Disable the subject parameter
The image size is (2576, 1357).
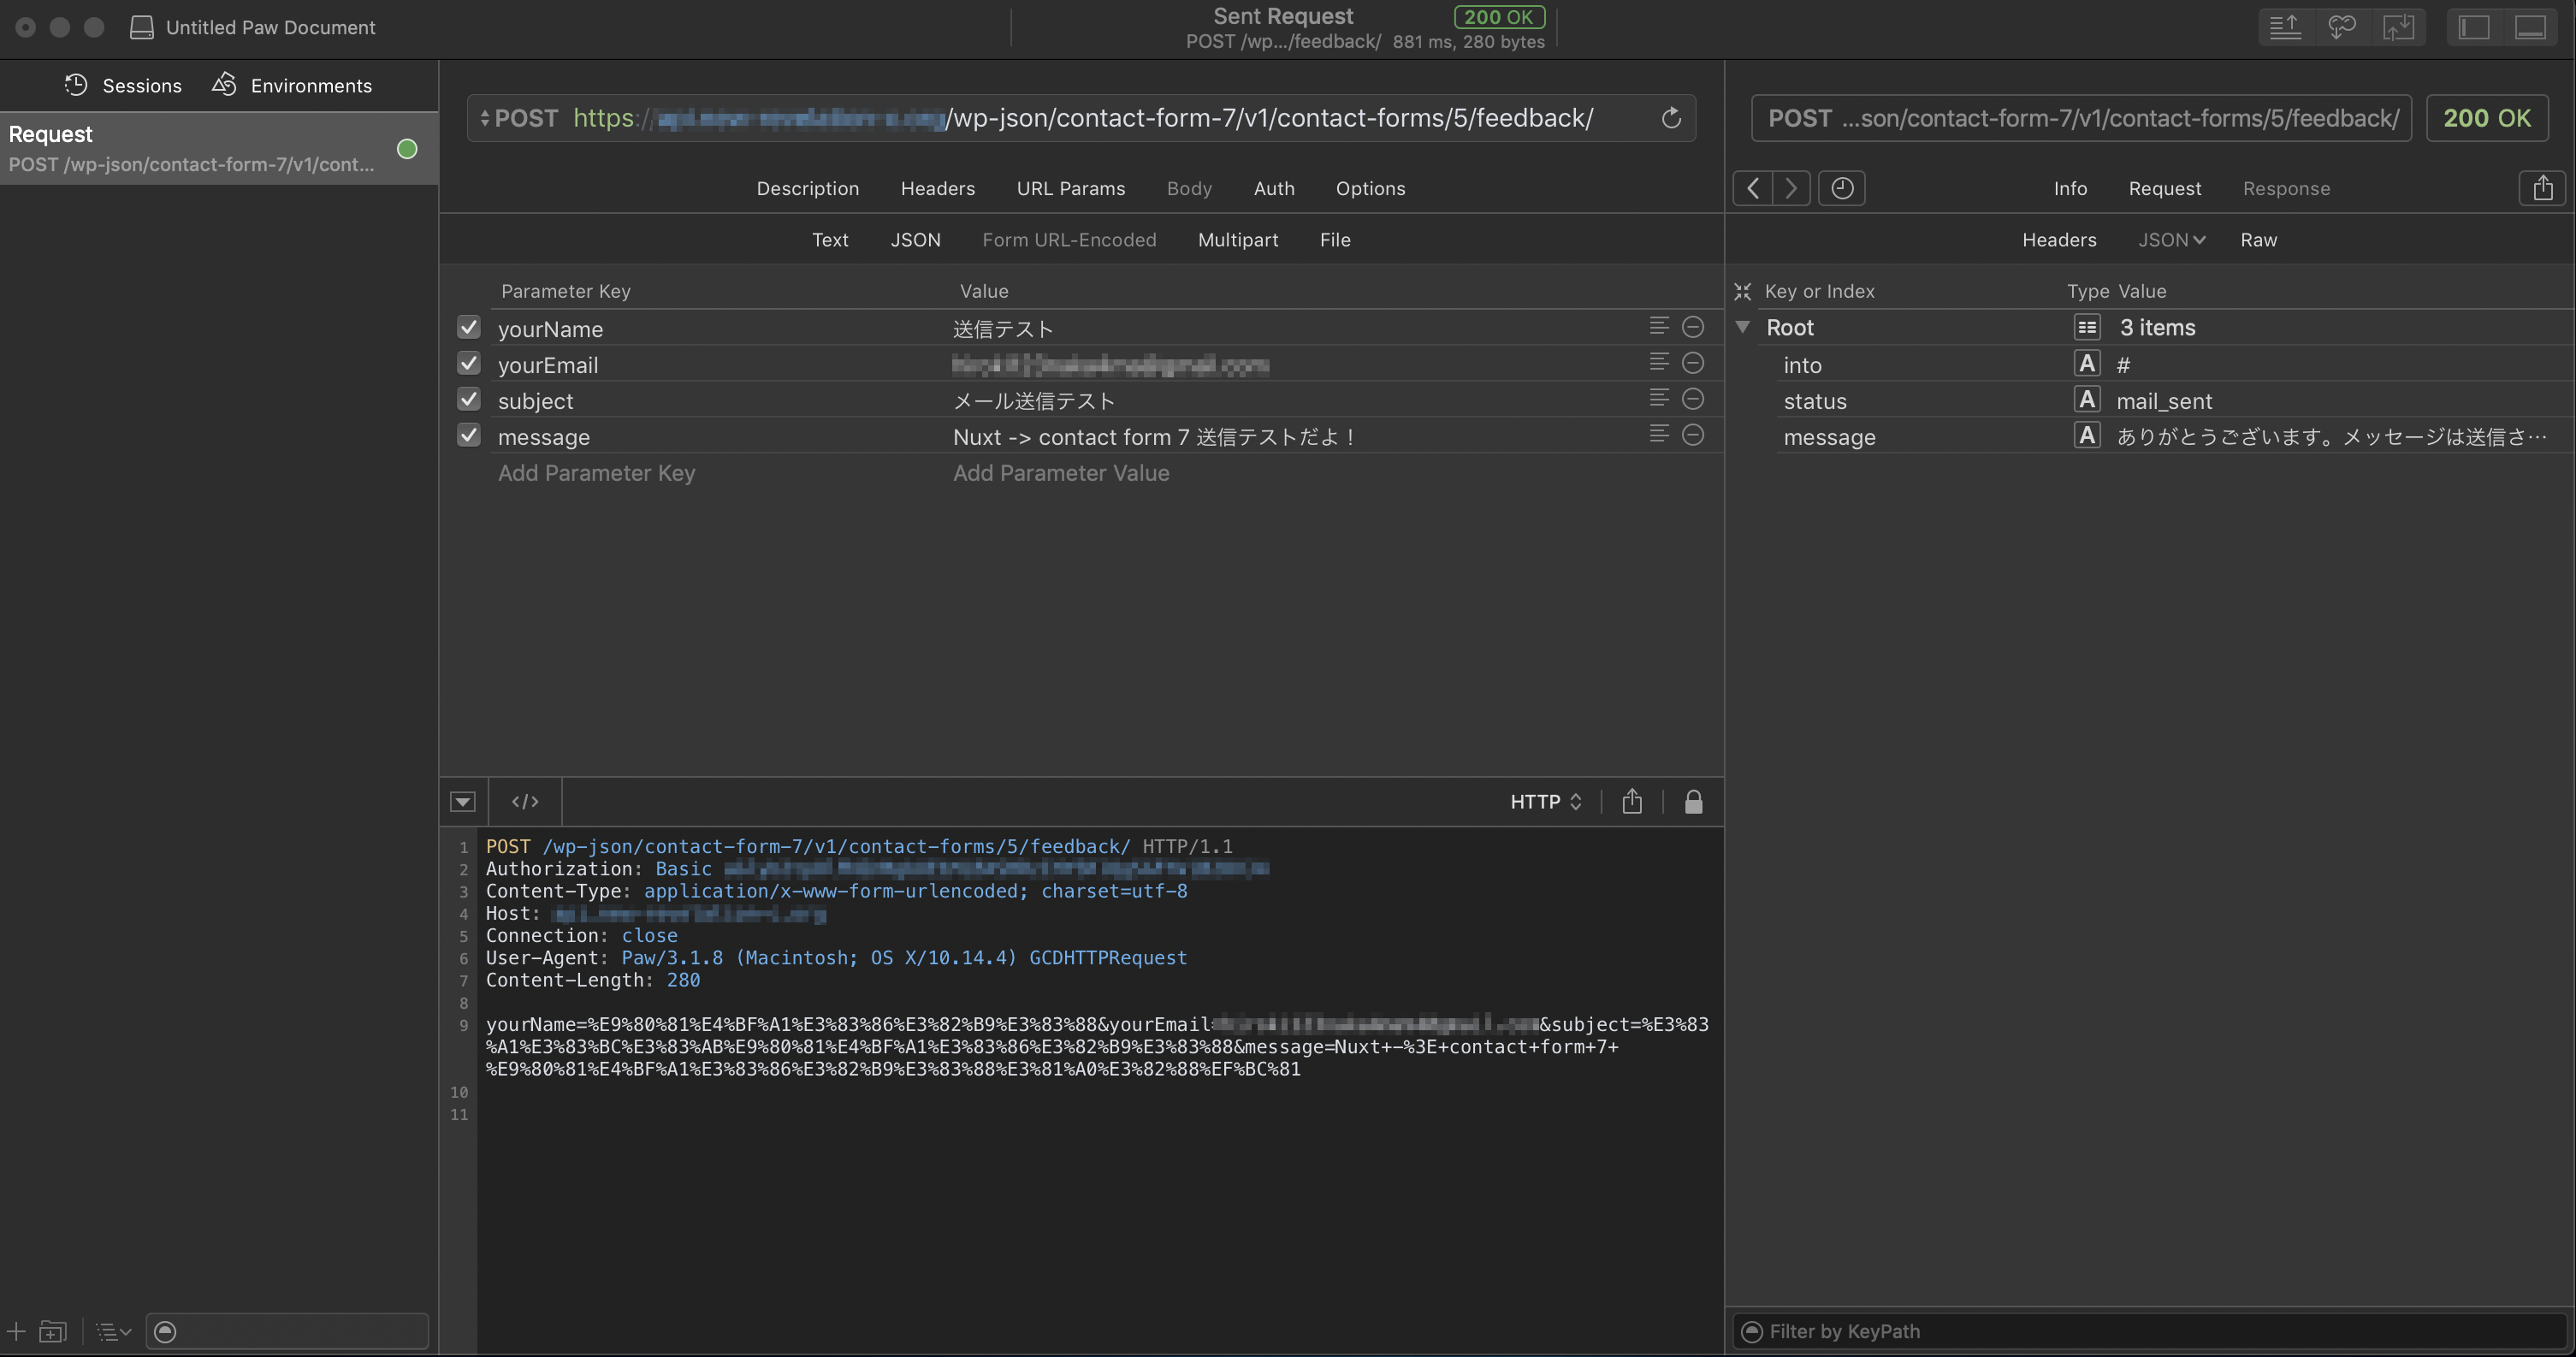point(468,399)
